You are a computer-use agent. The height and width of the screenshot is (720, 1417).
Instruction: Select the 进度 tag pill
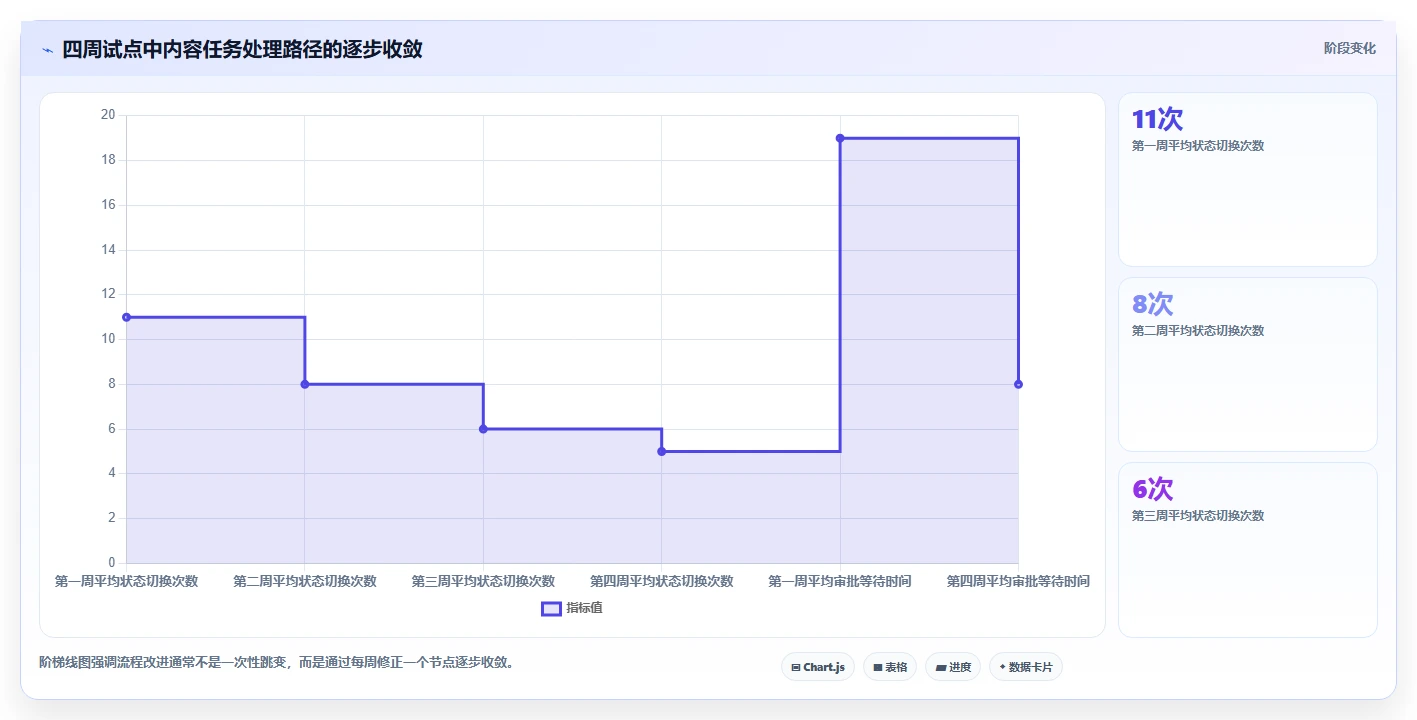click(x=953, y=667)
